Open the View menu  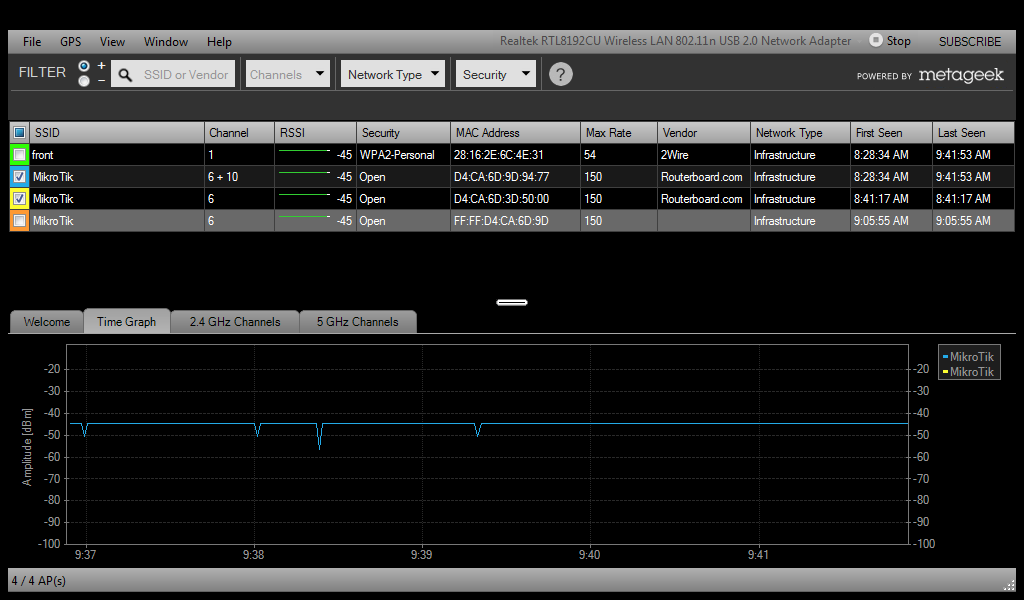pos(112,41)
